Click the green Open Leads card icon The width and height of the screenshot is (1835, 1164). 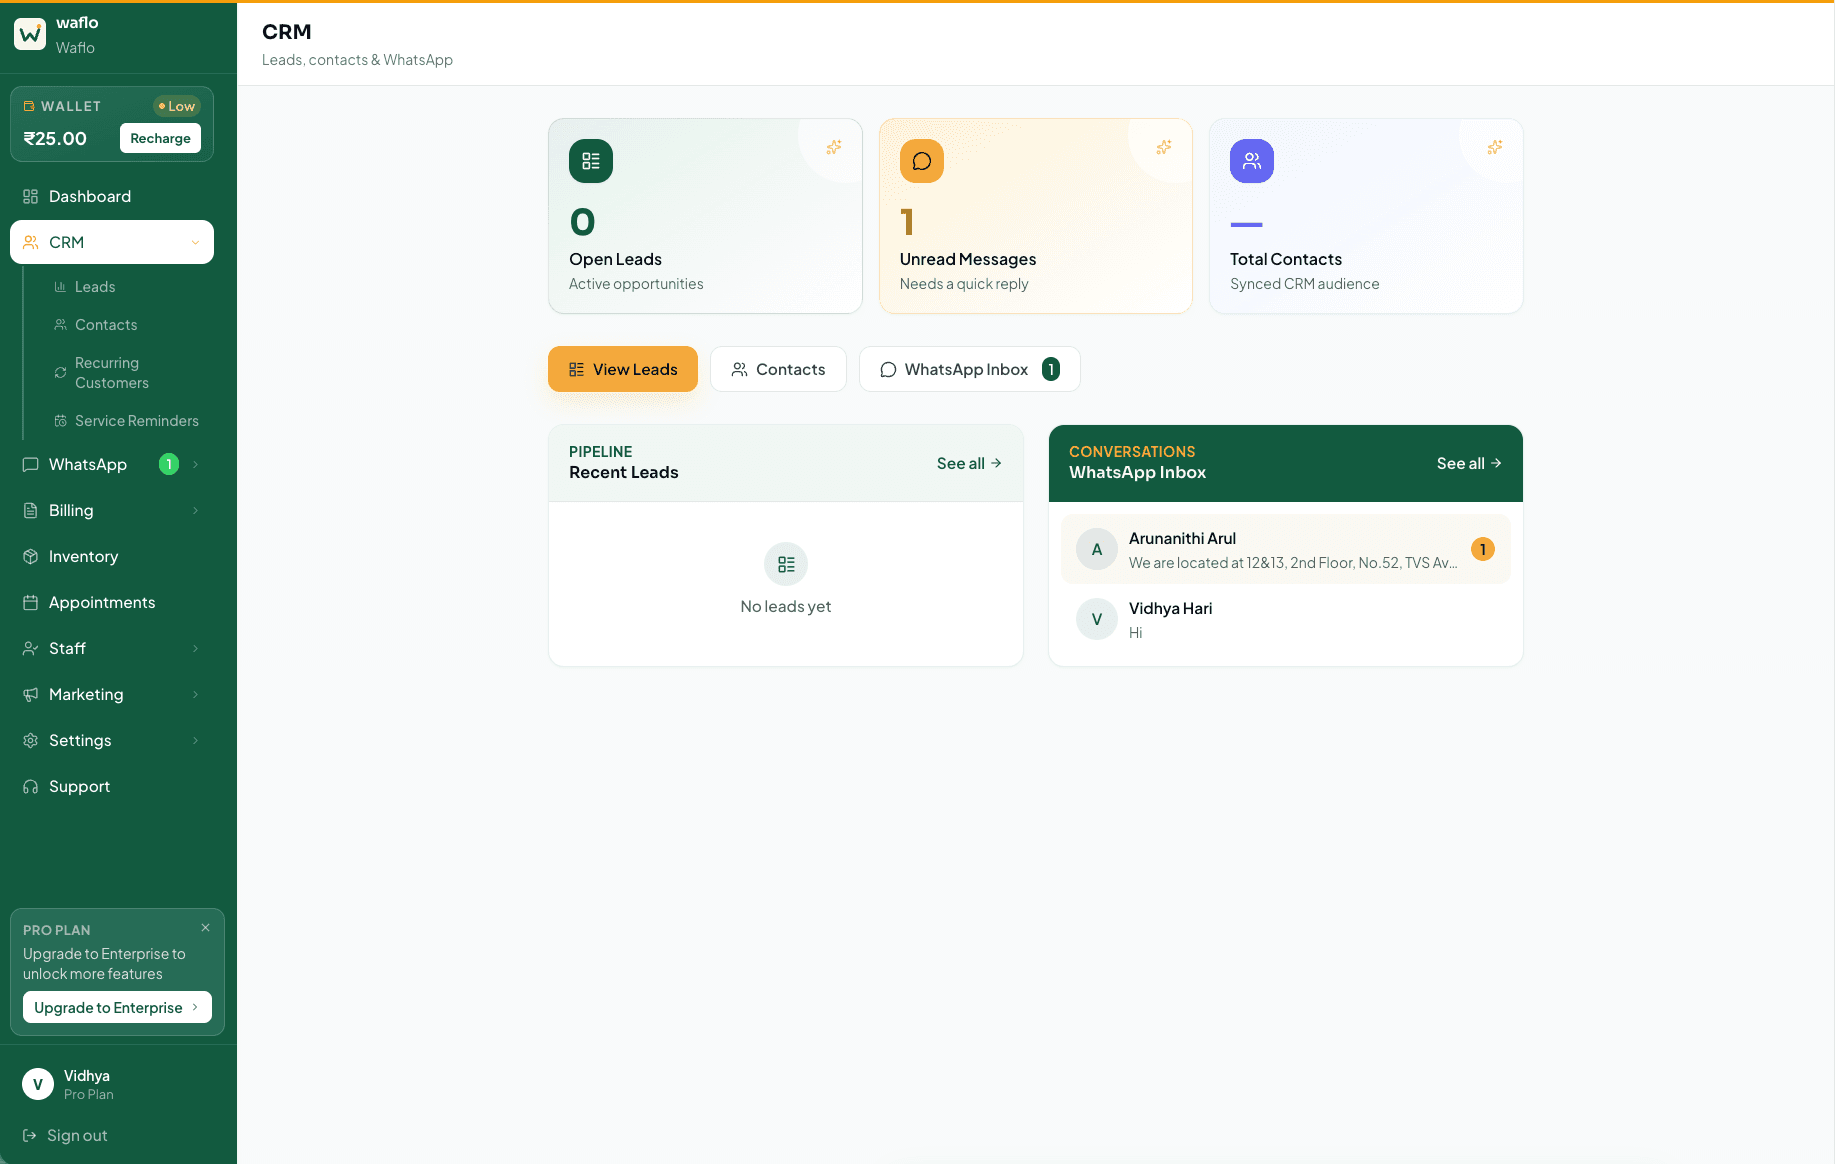pyautogui.click(x=591, y=161)
